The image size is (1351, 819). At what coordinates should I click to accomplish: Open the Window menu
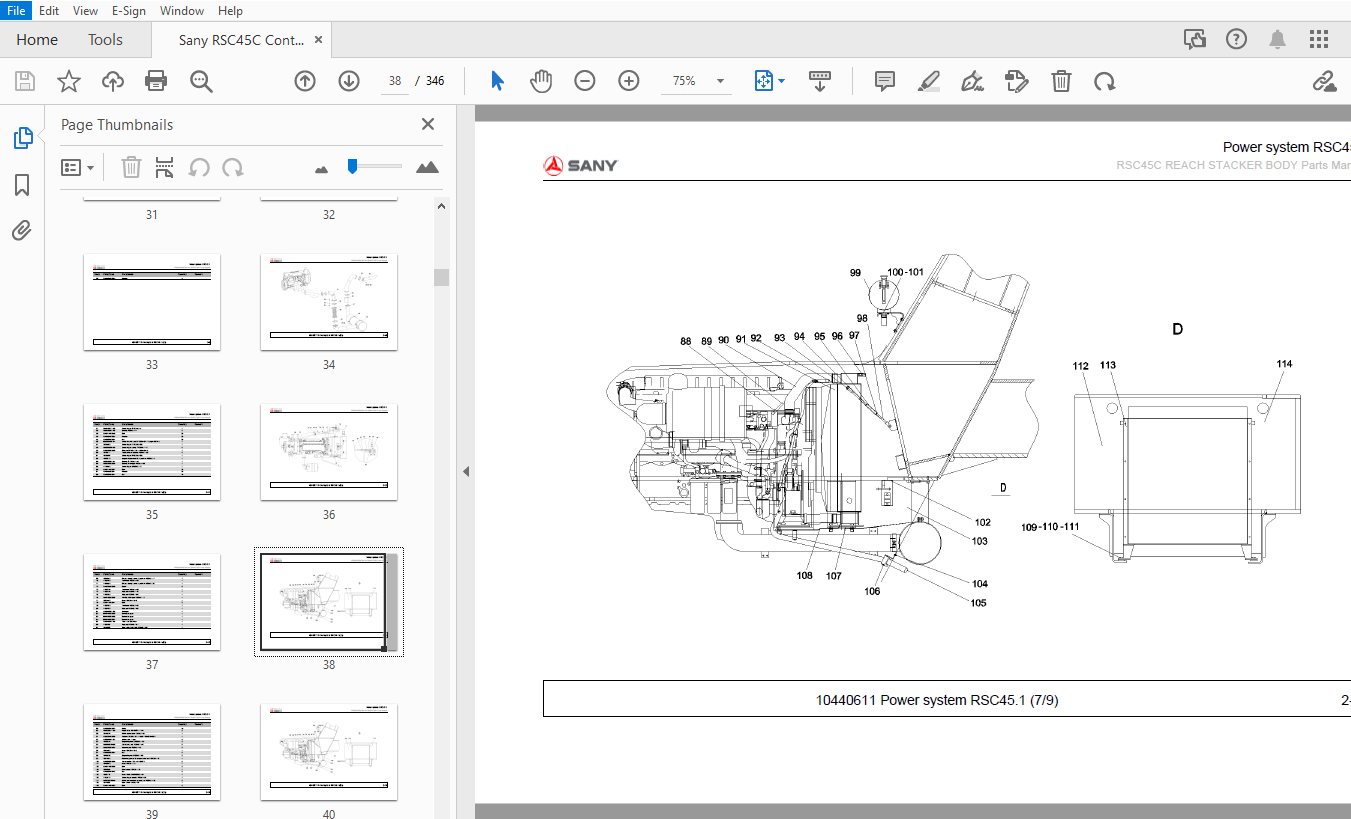coord(182,10)
